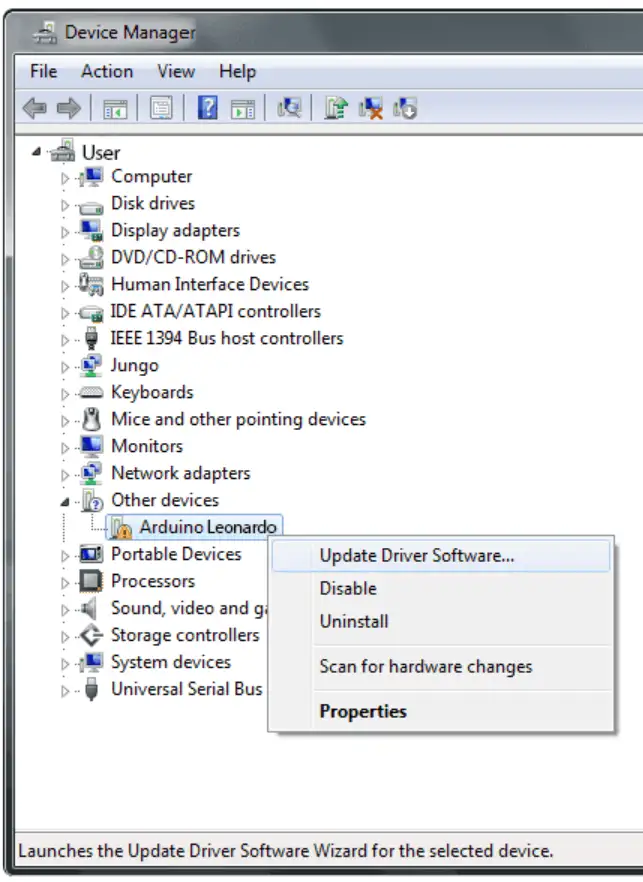Expand the Display adapters node
This screenshot has height=882, width=643.
pos(66,231)
